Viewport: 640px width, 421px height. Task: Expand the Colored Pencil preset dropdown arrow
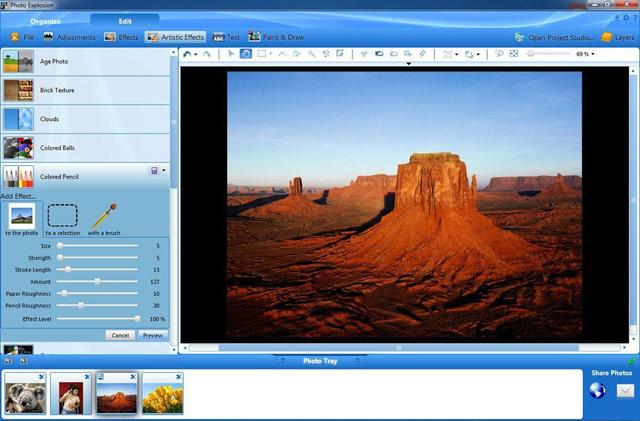click(x=164, y=170)
